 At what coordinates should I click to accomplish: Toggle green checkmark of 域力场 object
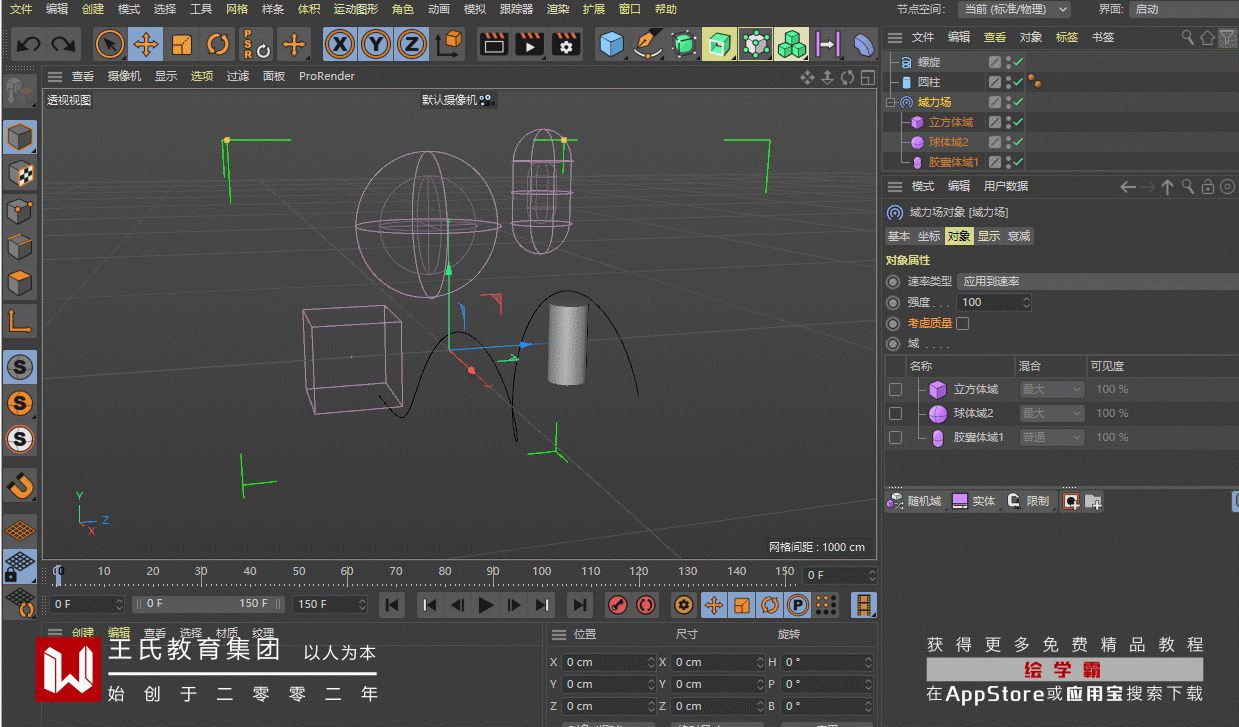tap(1018, 102)
